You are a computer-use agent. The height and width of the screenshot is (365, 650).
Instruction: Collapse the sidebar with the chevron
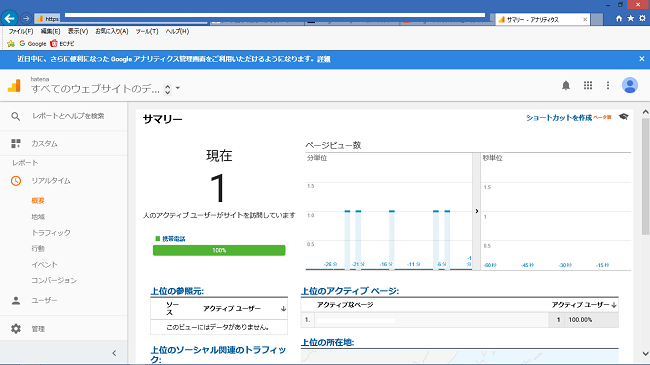(114, 353)
